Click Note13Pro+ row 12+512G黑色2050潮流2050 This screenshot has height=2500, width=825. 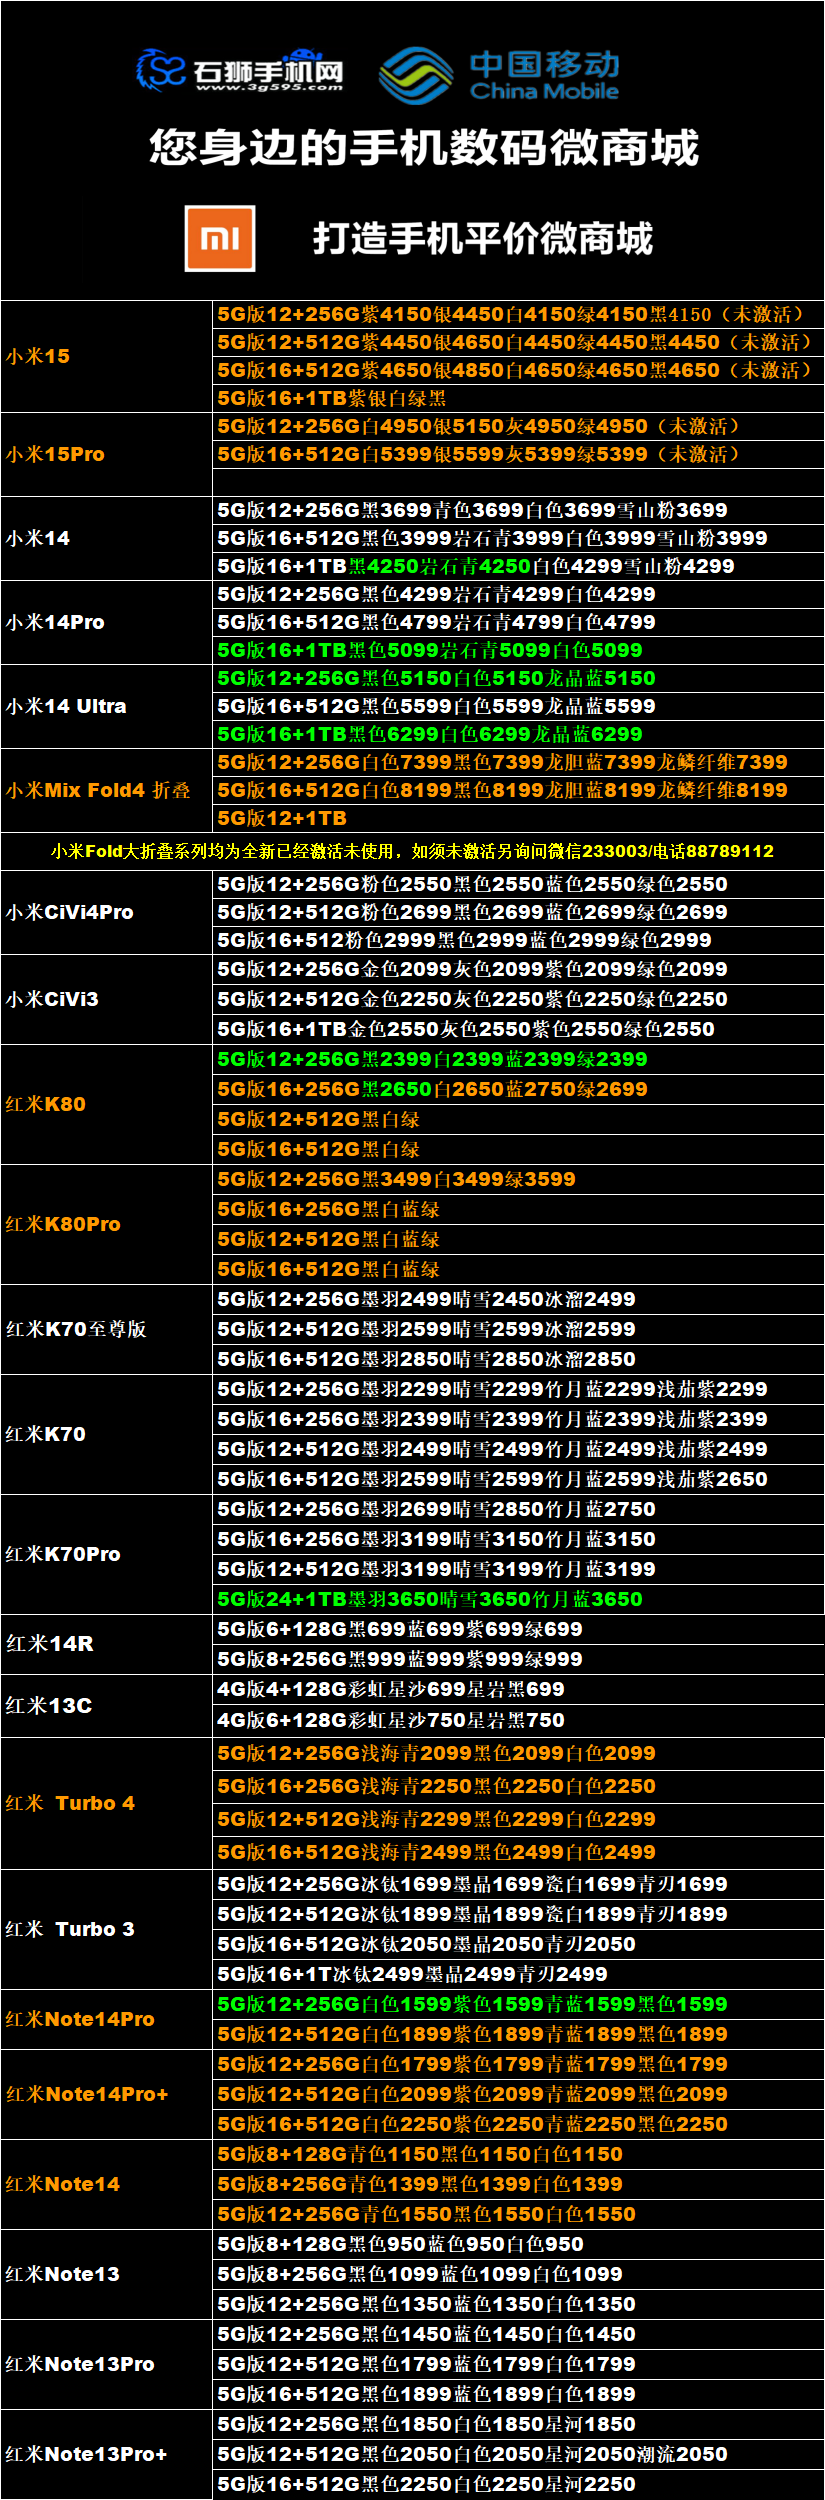(x=518, y=2454)
